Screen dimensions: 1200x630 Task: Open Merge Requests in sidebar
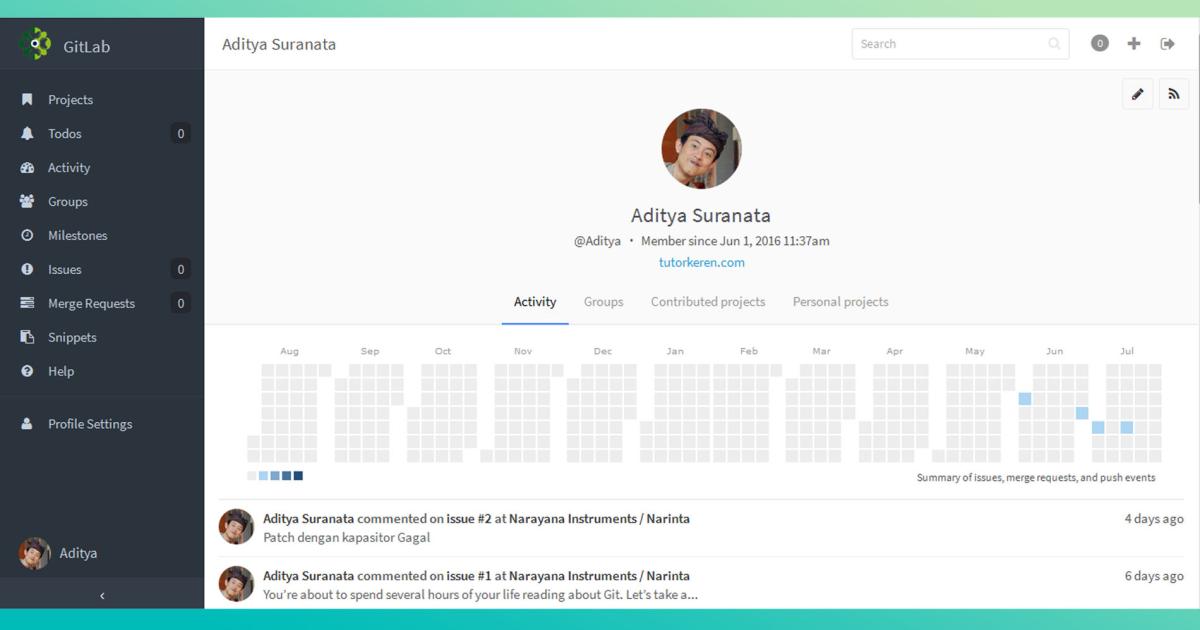pos(91,304)
